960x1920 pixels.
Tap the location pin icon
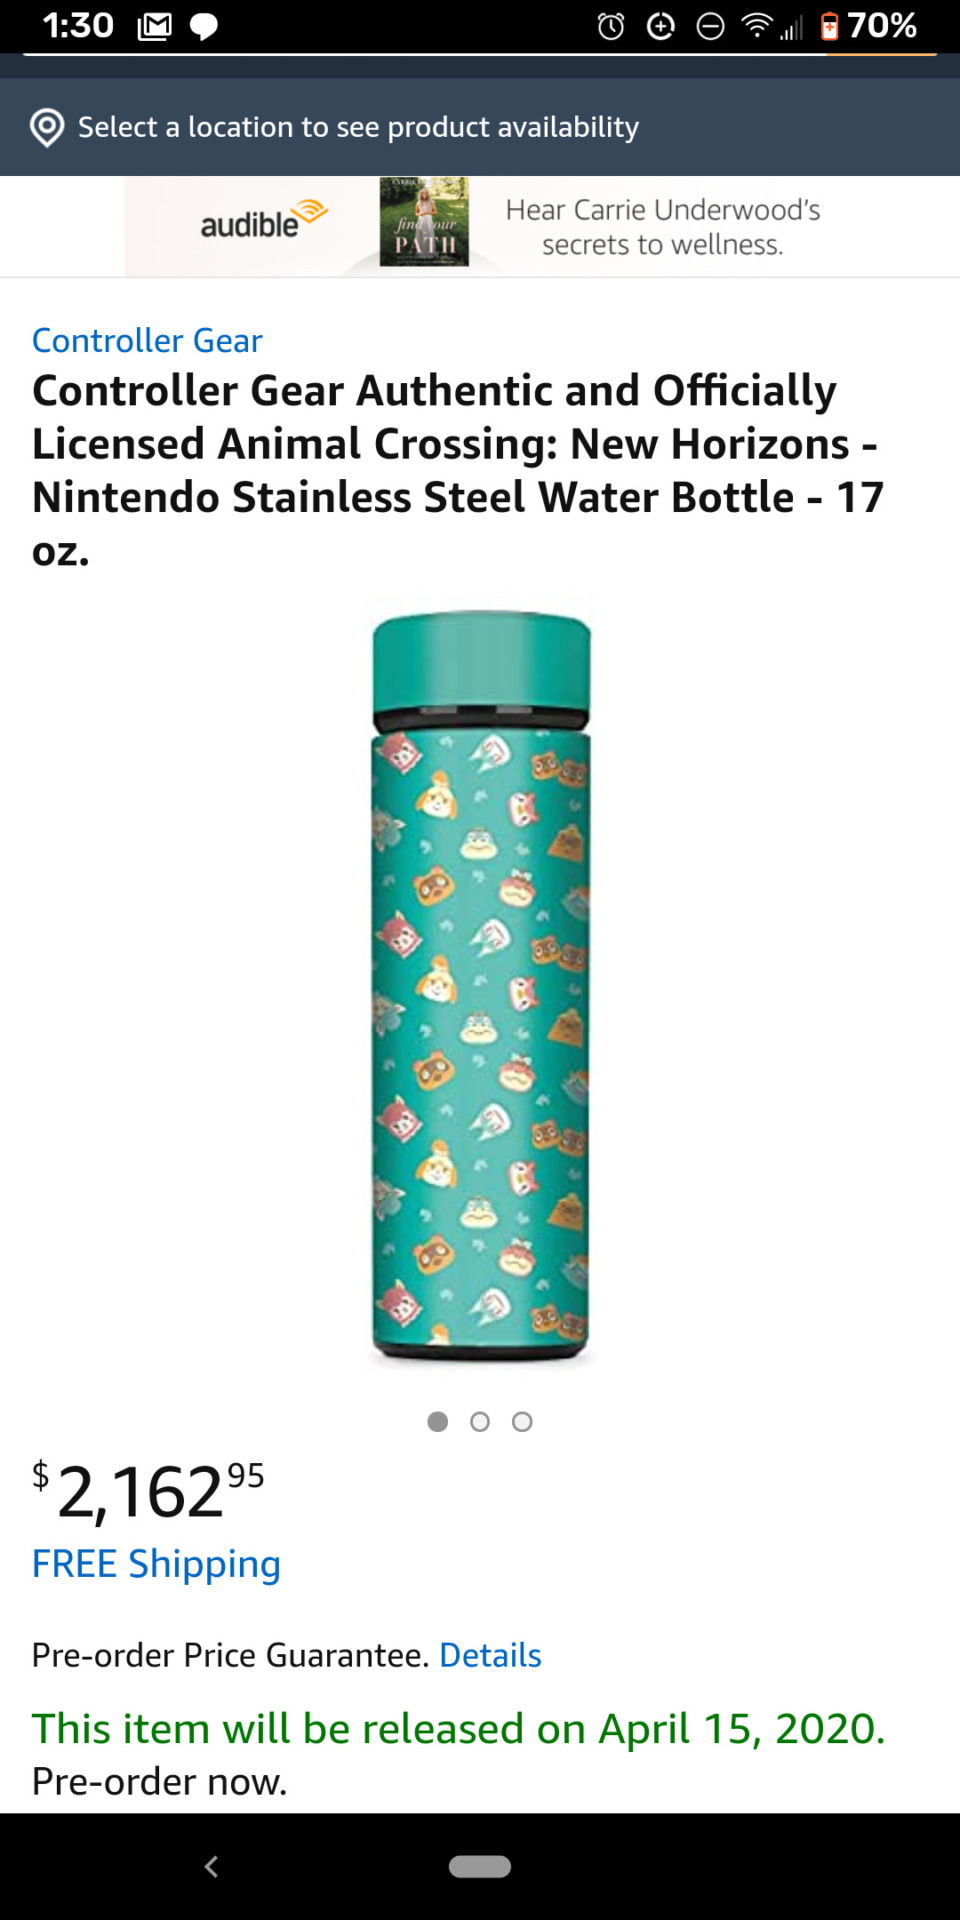47,128
